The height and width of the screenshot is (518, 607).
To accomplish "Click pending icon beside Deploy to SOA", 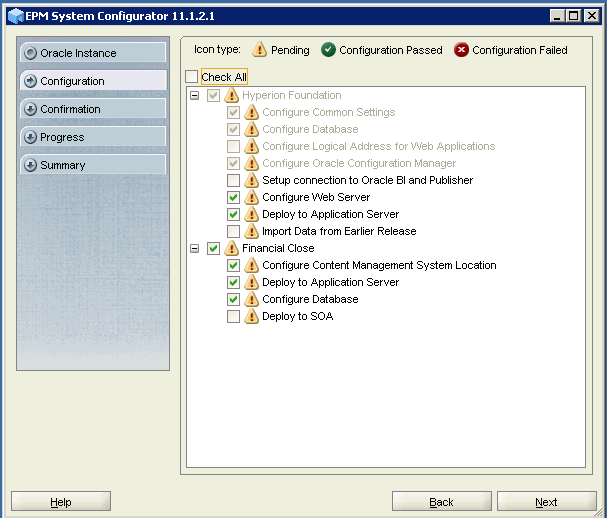I will (252, 316).
